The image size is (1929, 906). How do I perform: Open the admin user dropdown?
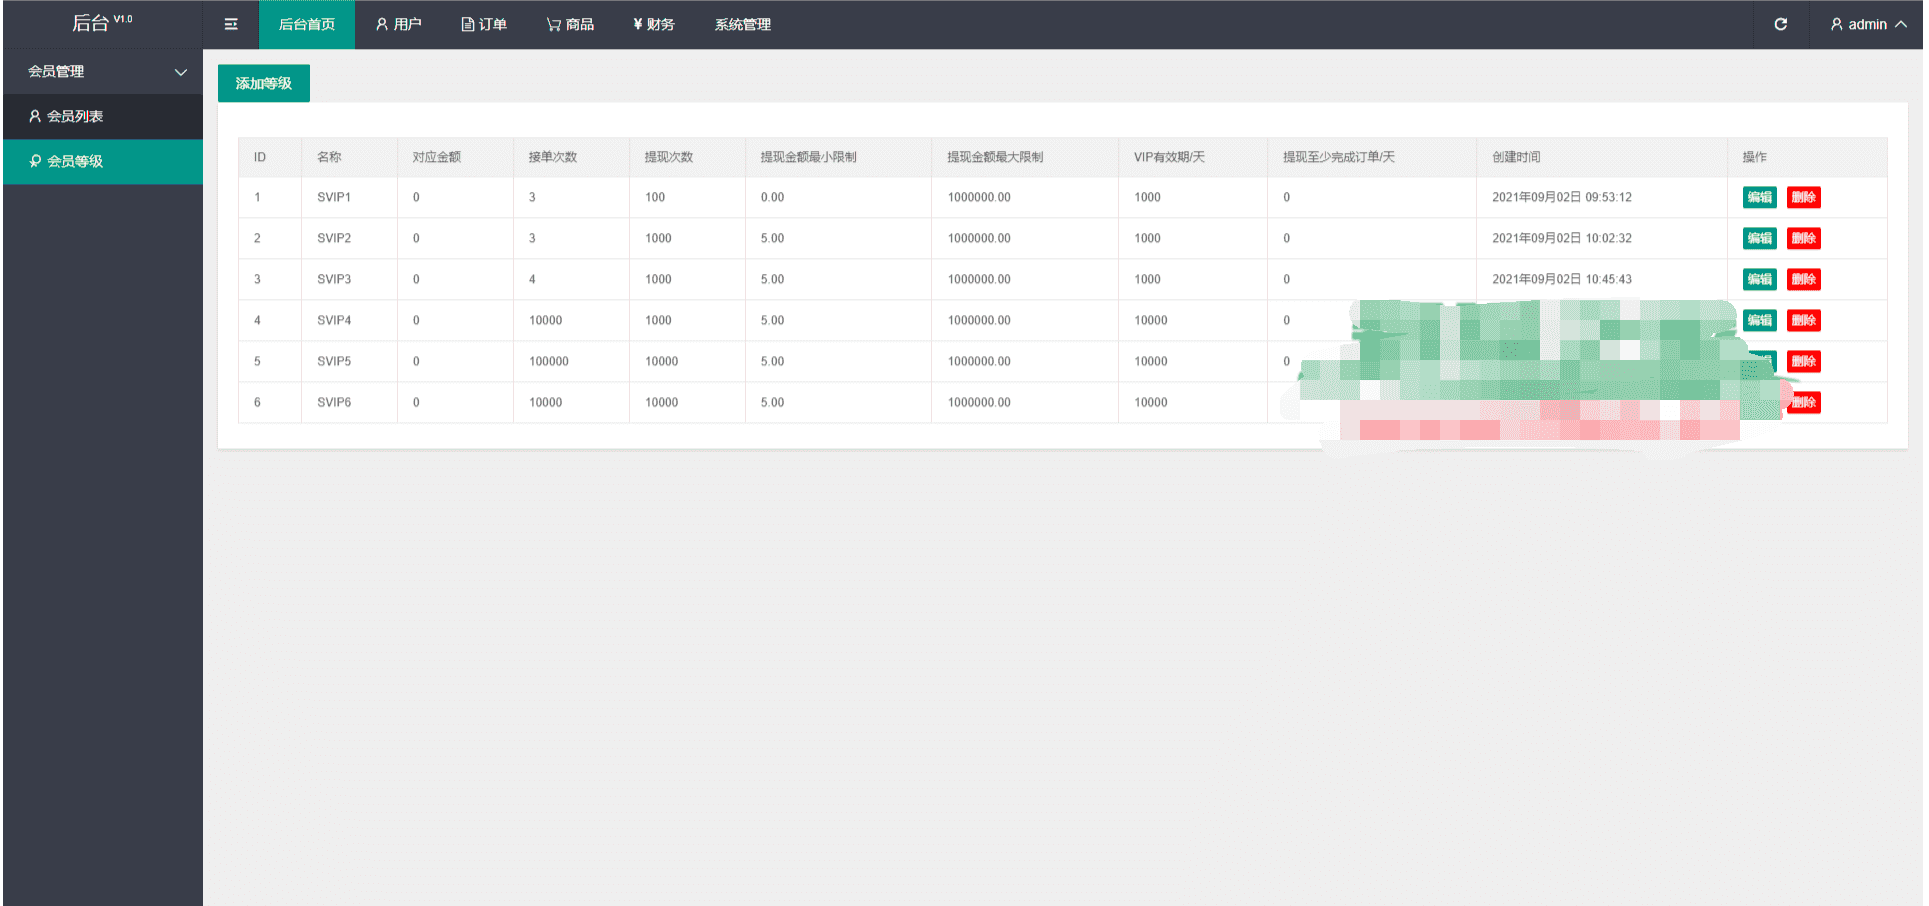point(1867,25)
